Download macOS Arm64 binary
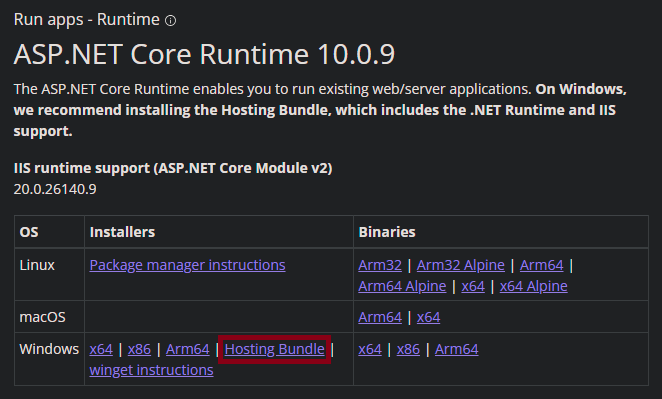 pos(380,317)
